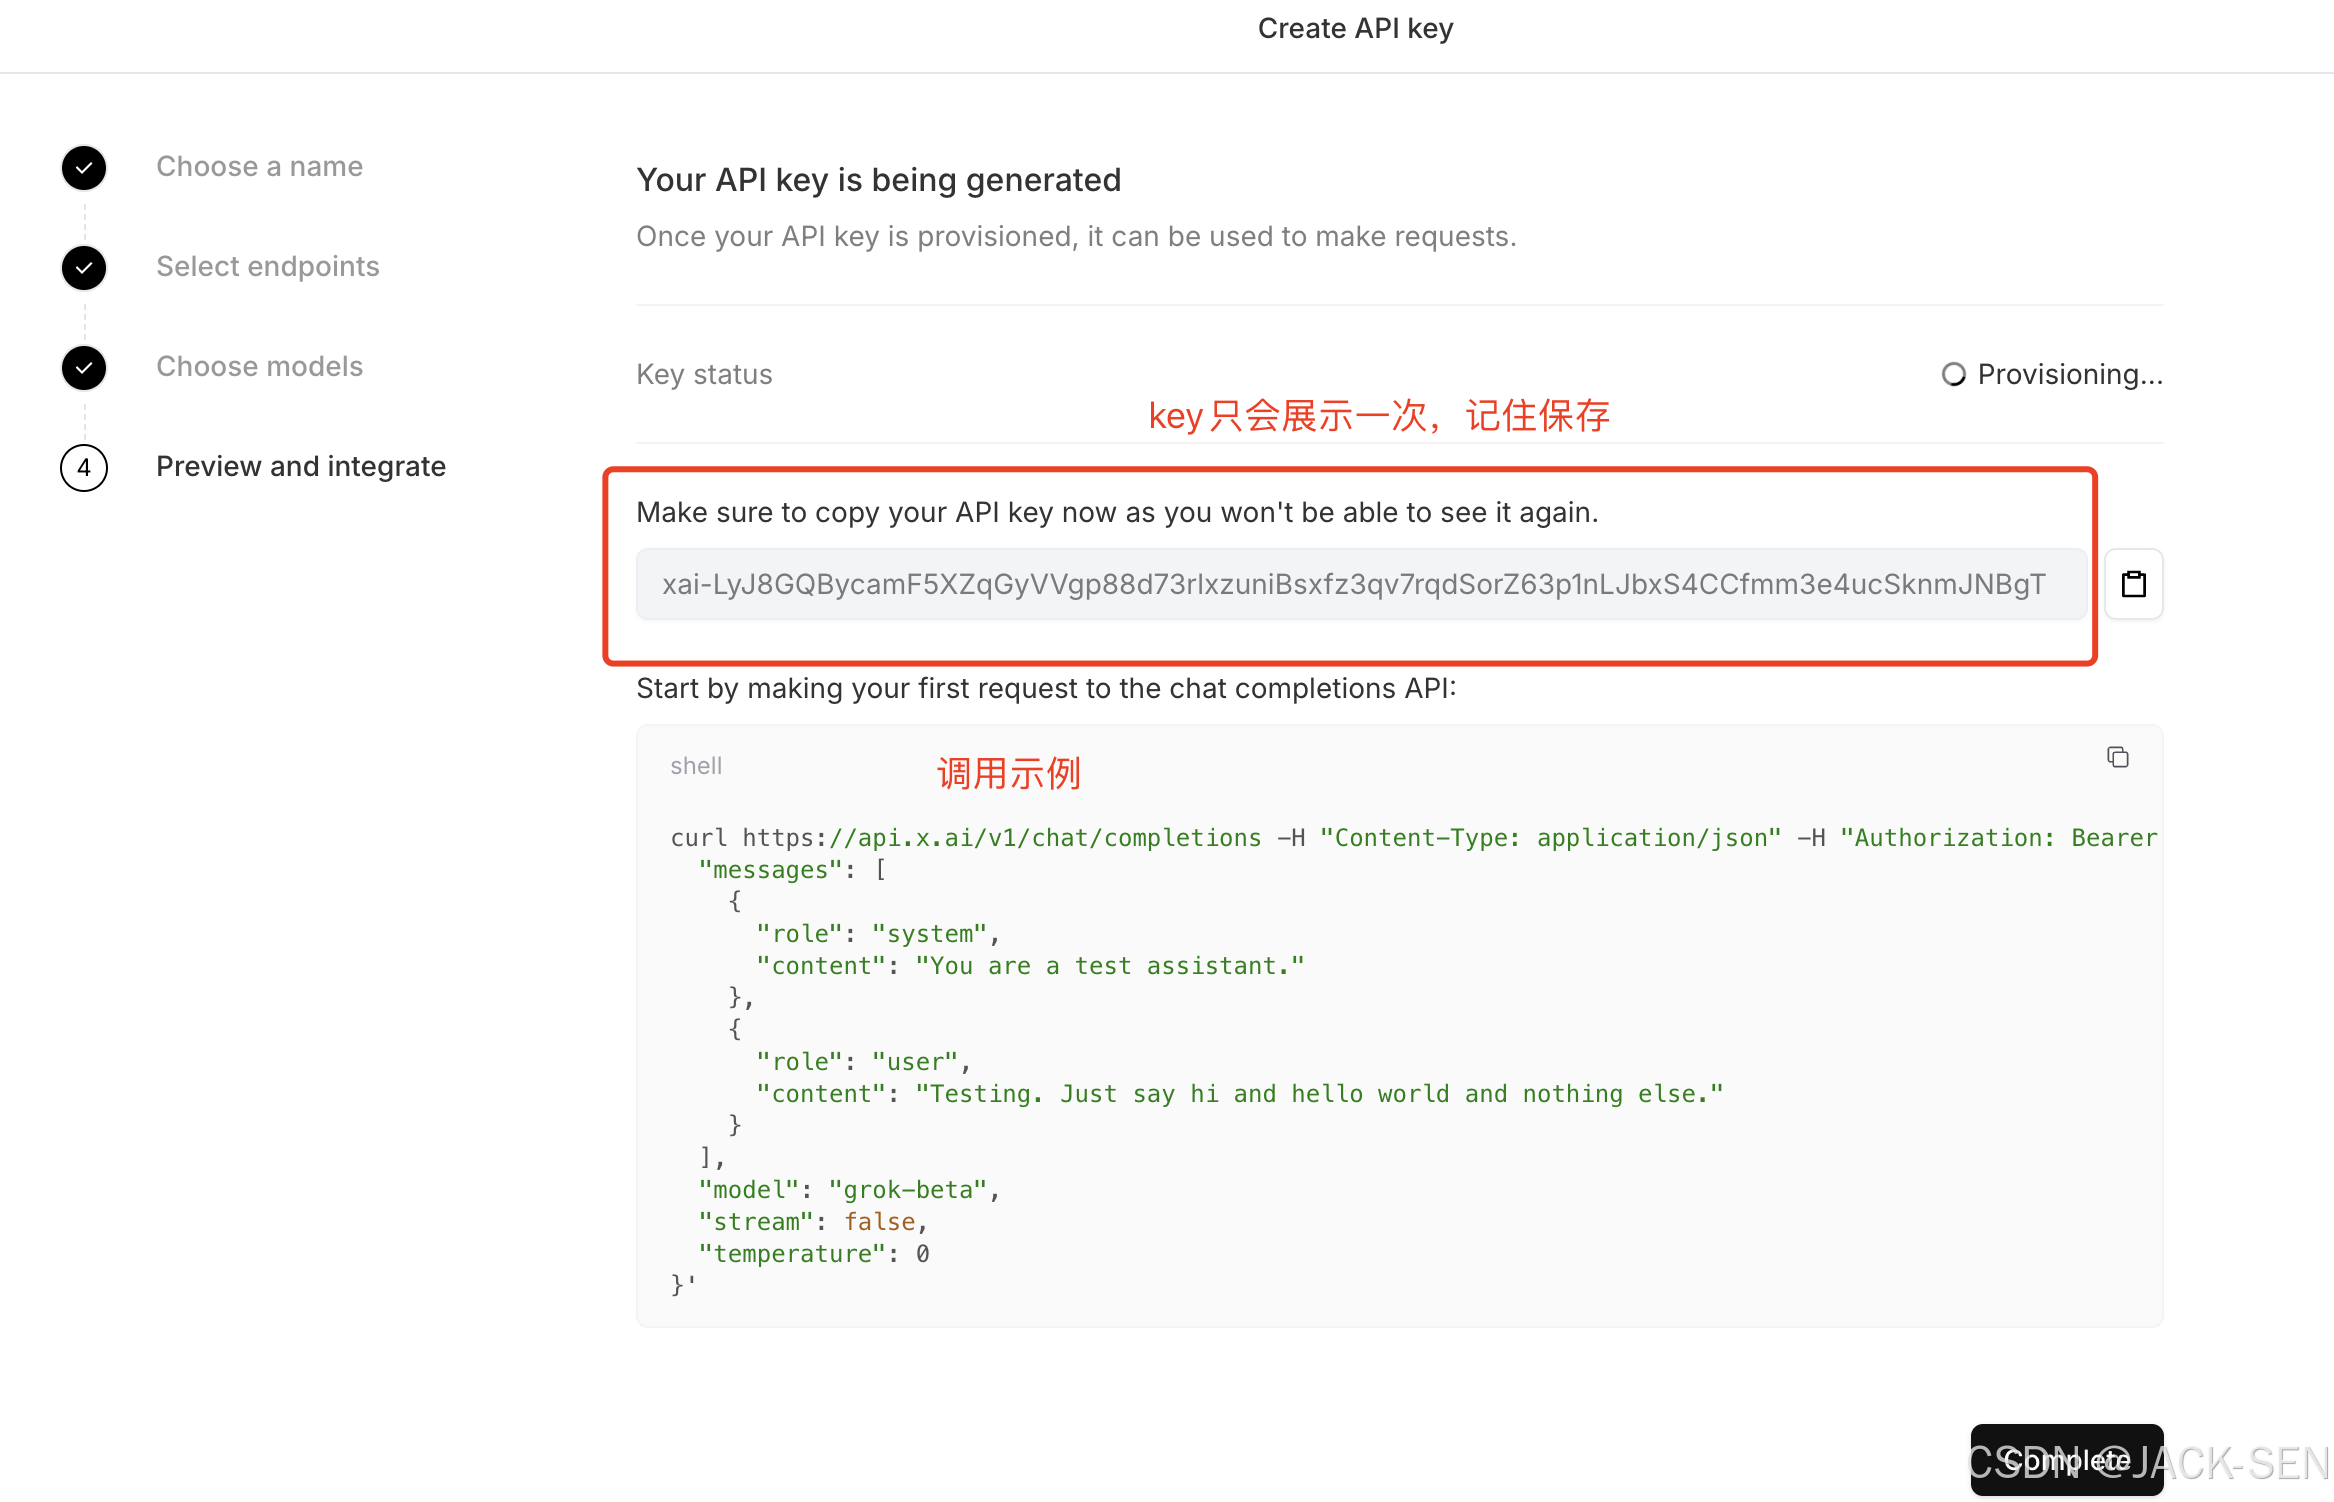This screenshot has width=2334, height=1502.
Task: Open Preview and integrate step
Action: coord(300,466)
